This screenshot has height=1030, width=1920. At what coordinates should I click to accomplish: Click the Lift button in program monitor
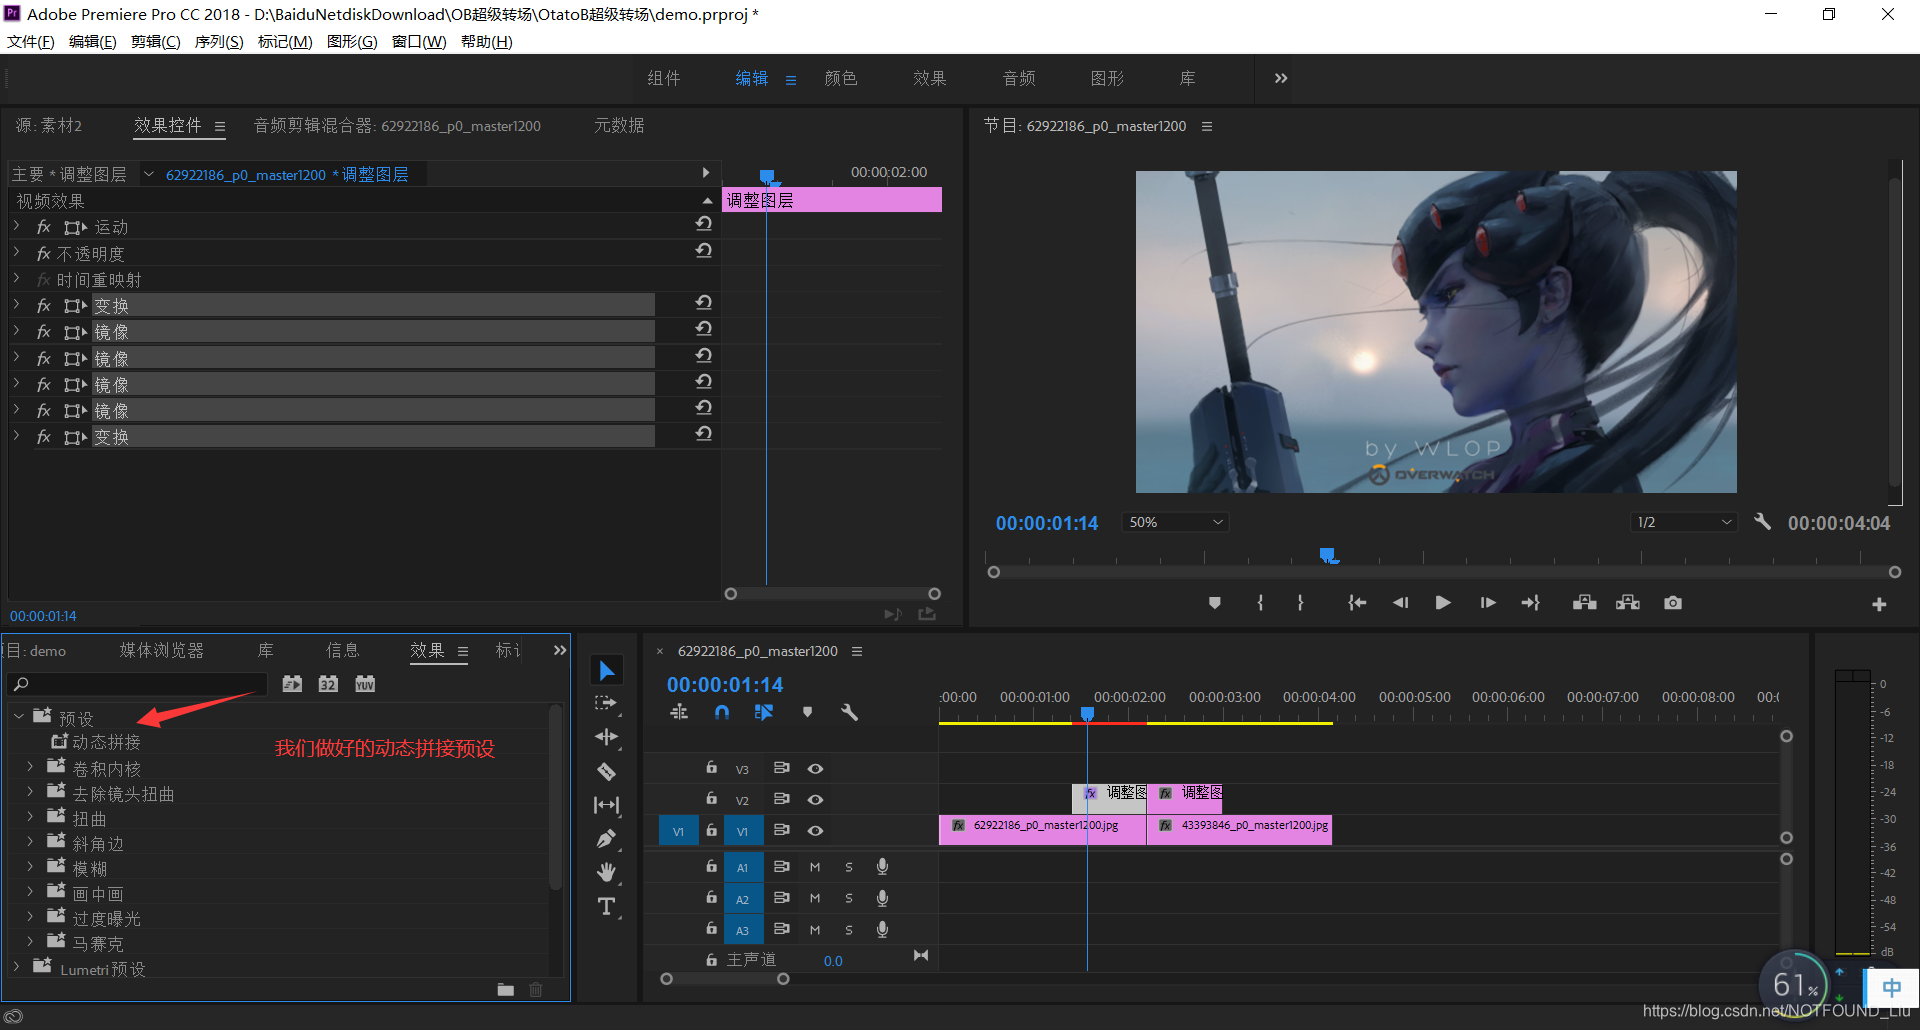(x=1585, y=603)
